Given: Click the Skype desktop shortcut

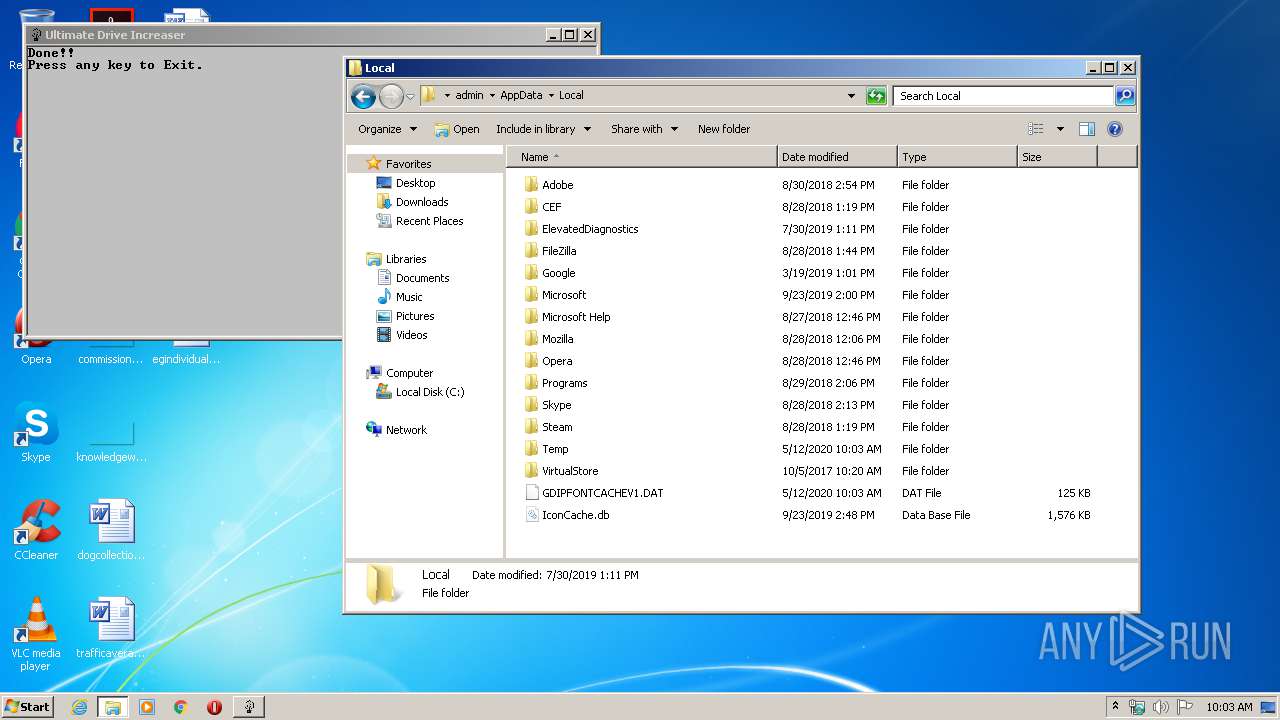Looking at the screenshot, I should click(x=36, y=433).
